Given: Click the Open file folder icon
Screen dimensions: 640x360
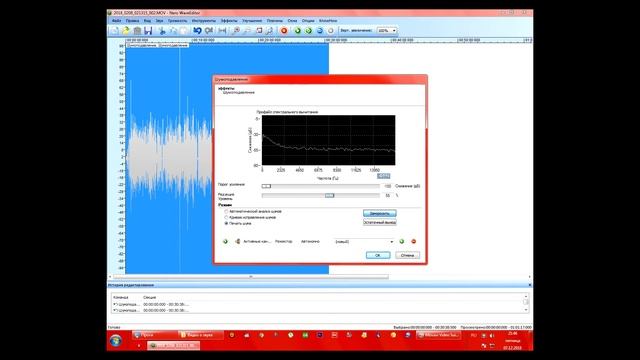Looking at the screenshot, I should 126,31.
